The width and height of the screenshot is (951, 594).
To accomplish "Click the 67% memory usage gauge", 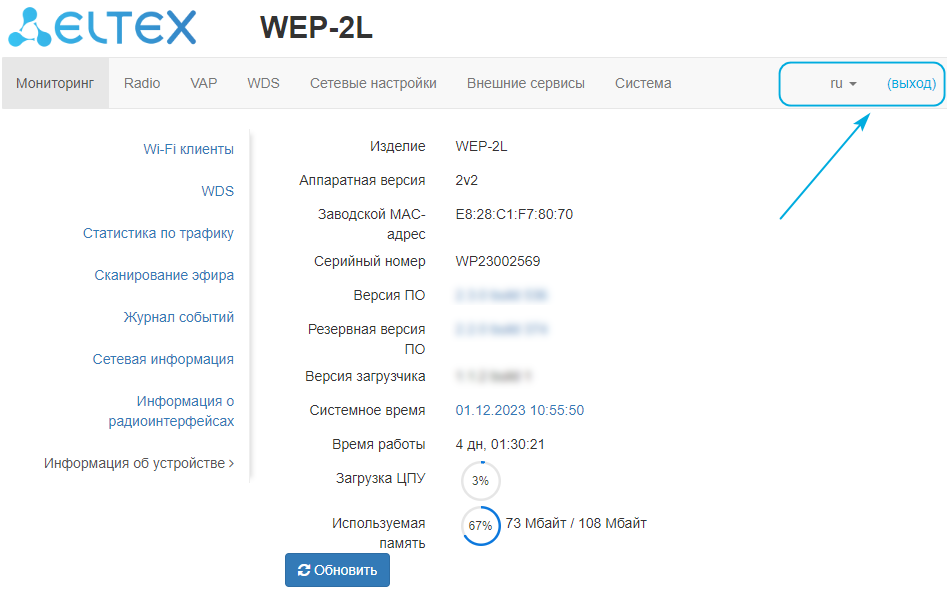I will click(480, 525).
